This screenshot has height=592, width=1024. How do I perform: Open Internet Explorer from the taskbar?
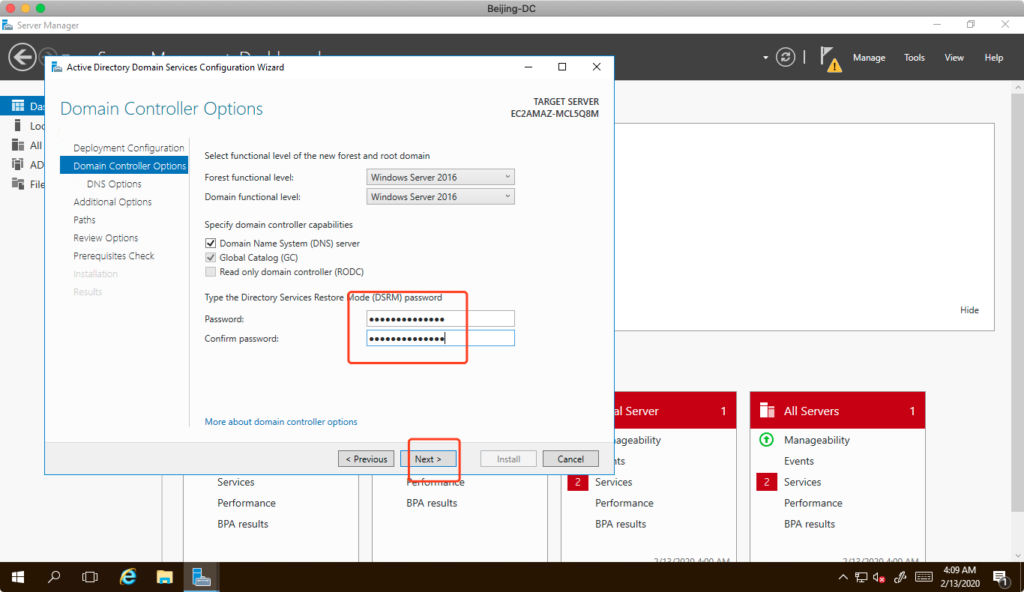[x=128, y=577]
